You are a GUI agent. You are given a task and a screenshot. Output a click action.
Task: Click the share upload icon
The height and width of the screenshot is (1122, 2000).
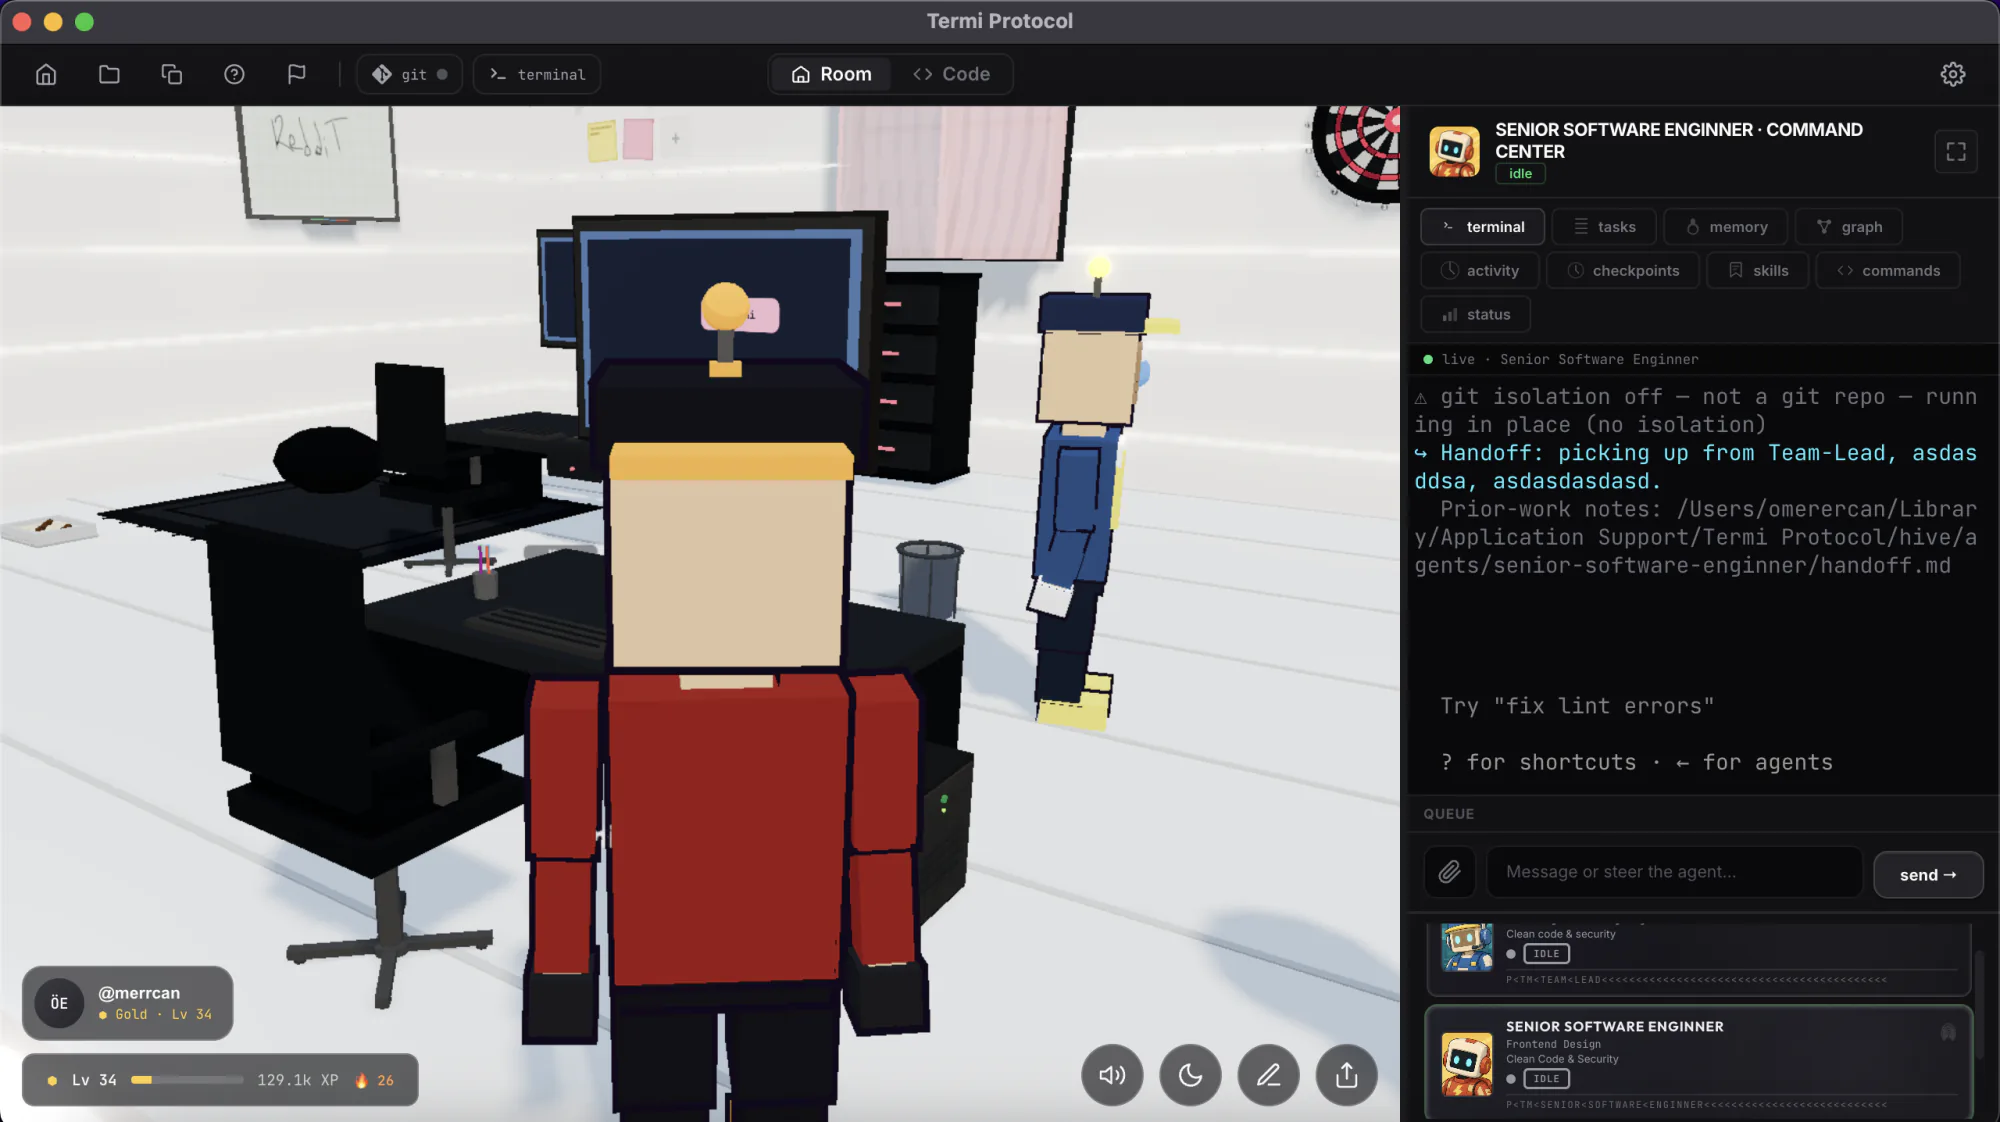click(x=1346, y=1075)
